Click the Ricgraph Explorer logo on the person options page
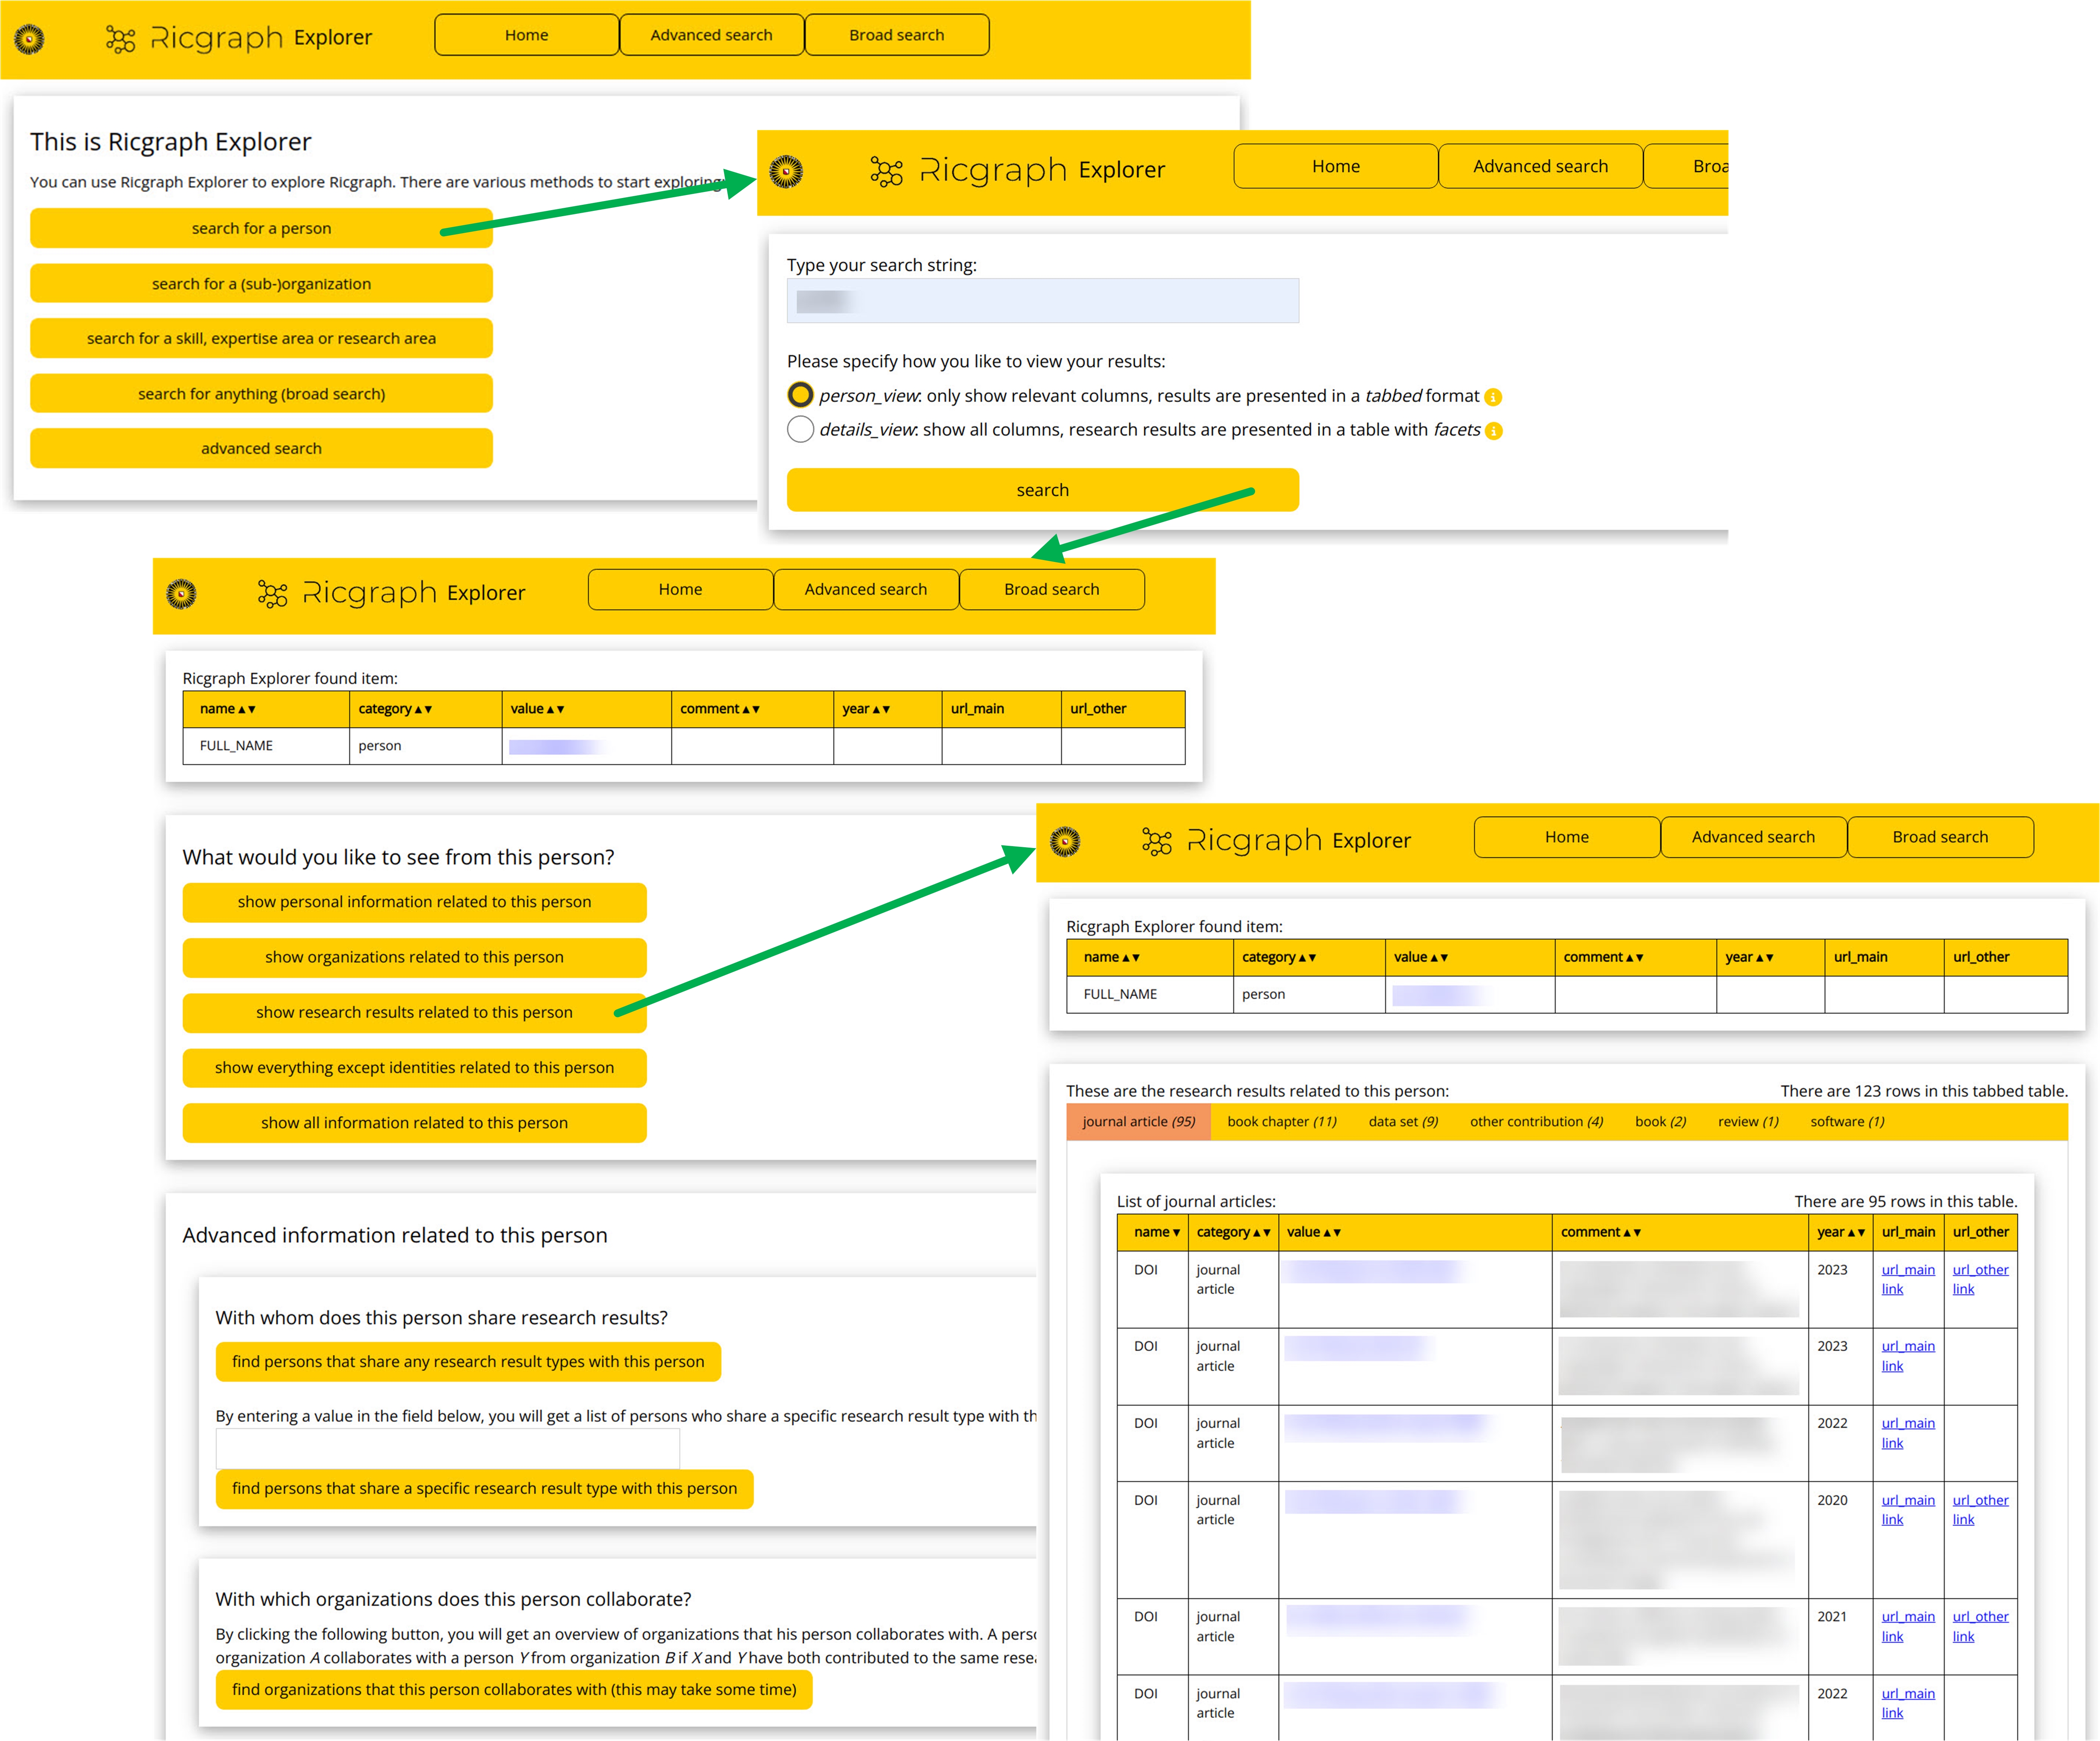Viewport: 2100px width, 1741px height. point(391,593)
